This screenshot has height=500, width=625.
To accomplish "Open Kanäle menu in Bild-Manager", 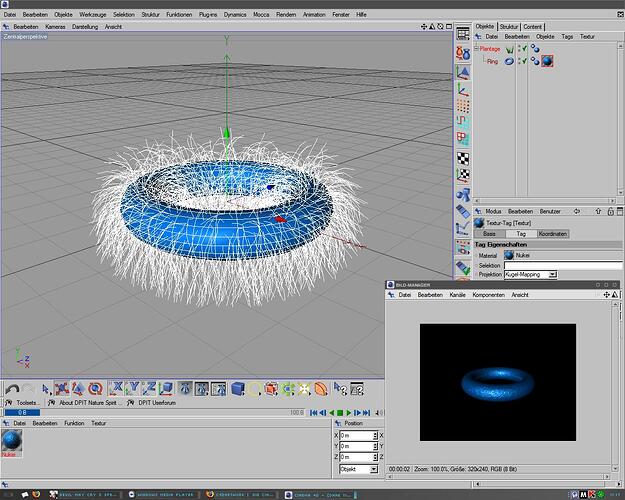I will (x=457, y=295).
